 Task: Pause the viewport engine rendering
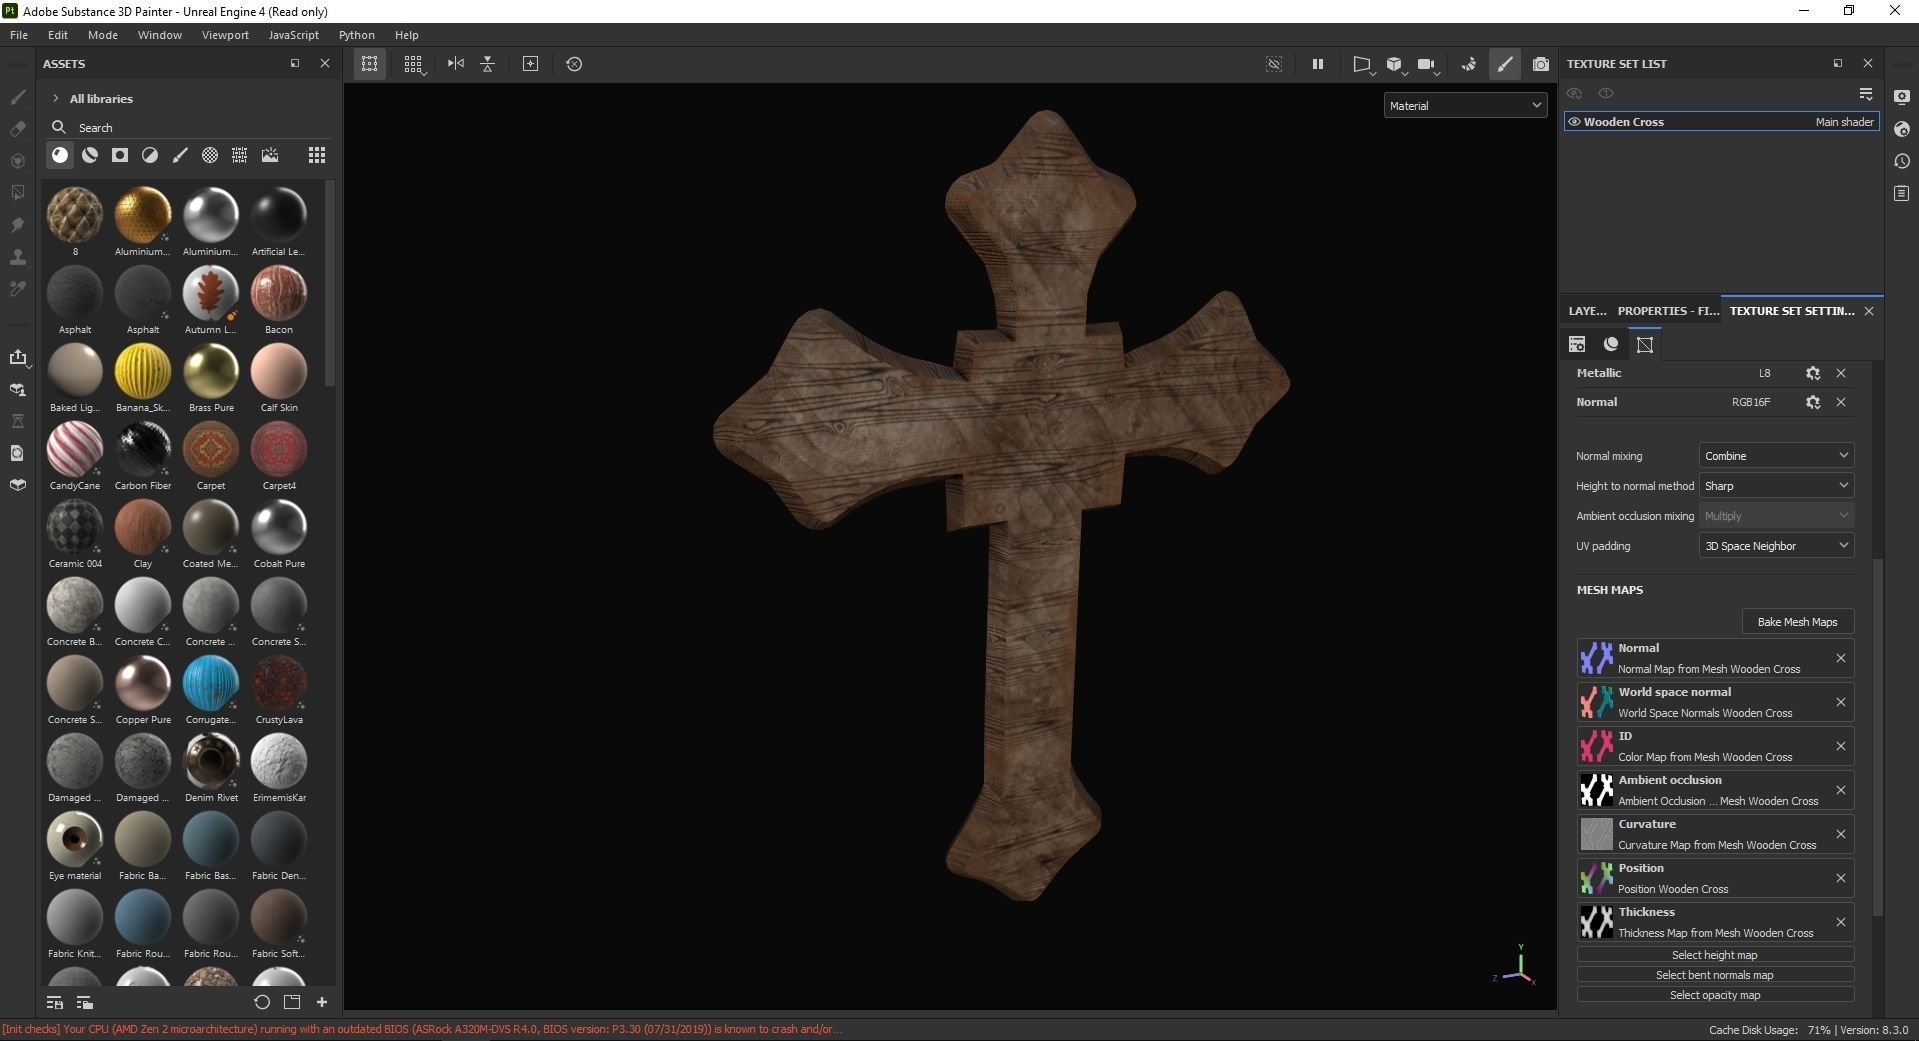(x=1317, y=64)
